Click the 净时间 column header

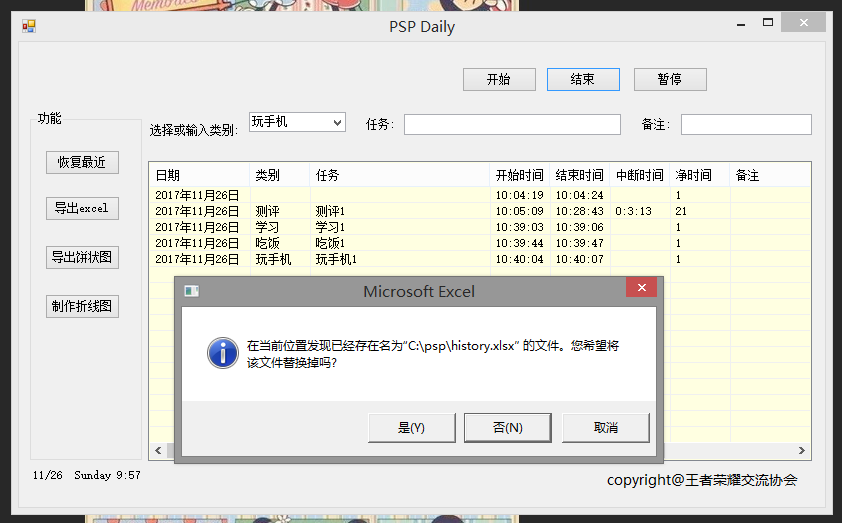[x=699, y=175]
